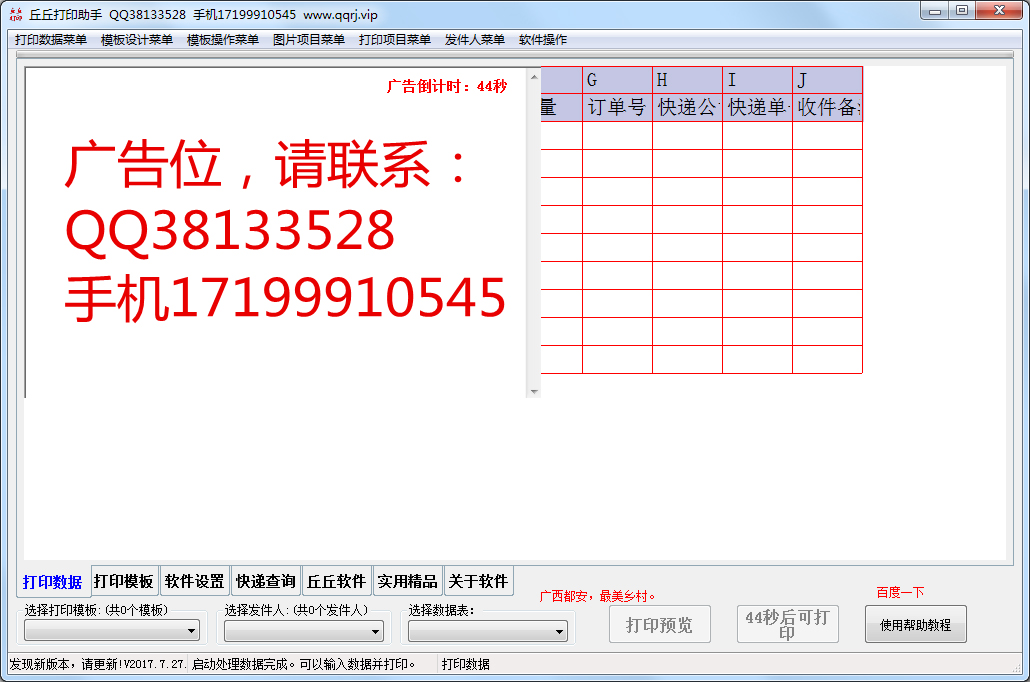This screenshot has width=1030, height=682.
Task: Select column I header
Action: pos(757,80)
